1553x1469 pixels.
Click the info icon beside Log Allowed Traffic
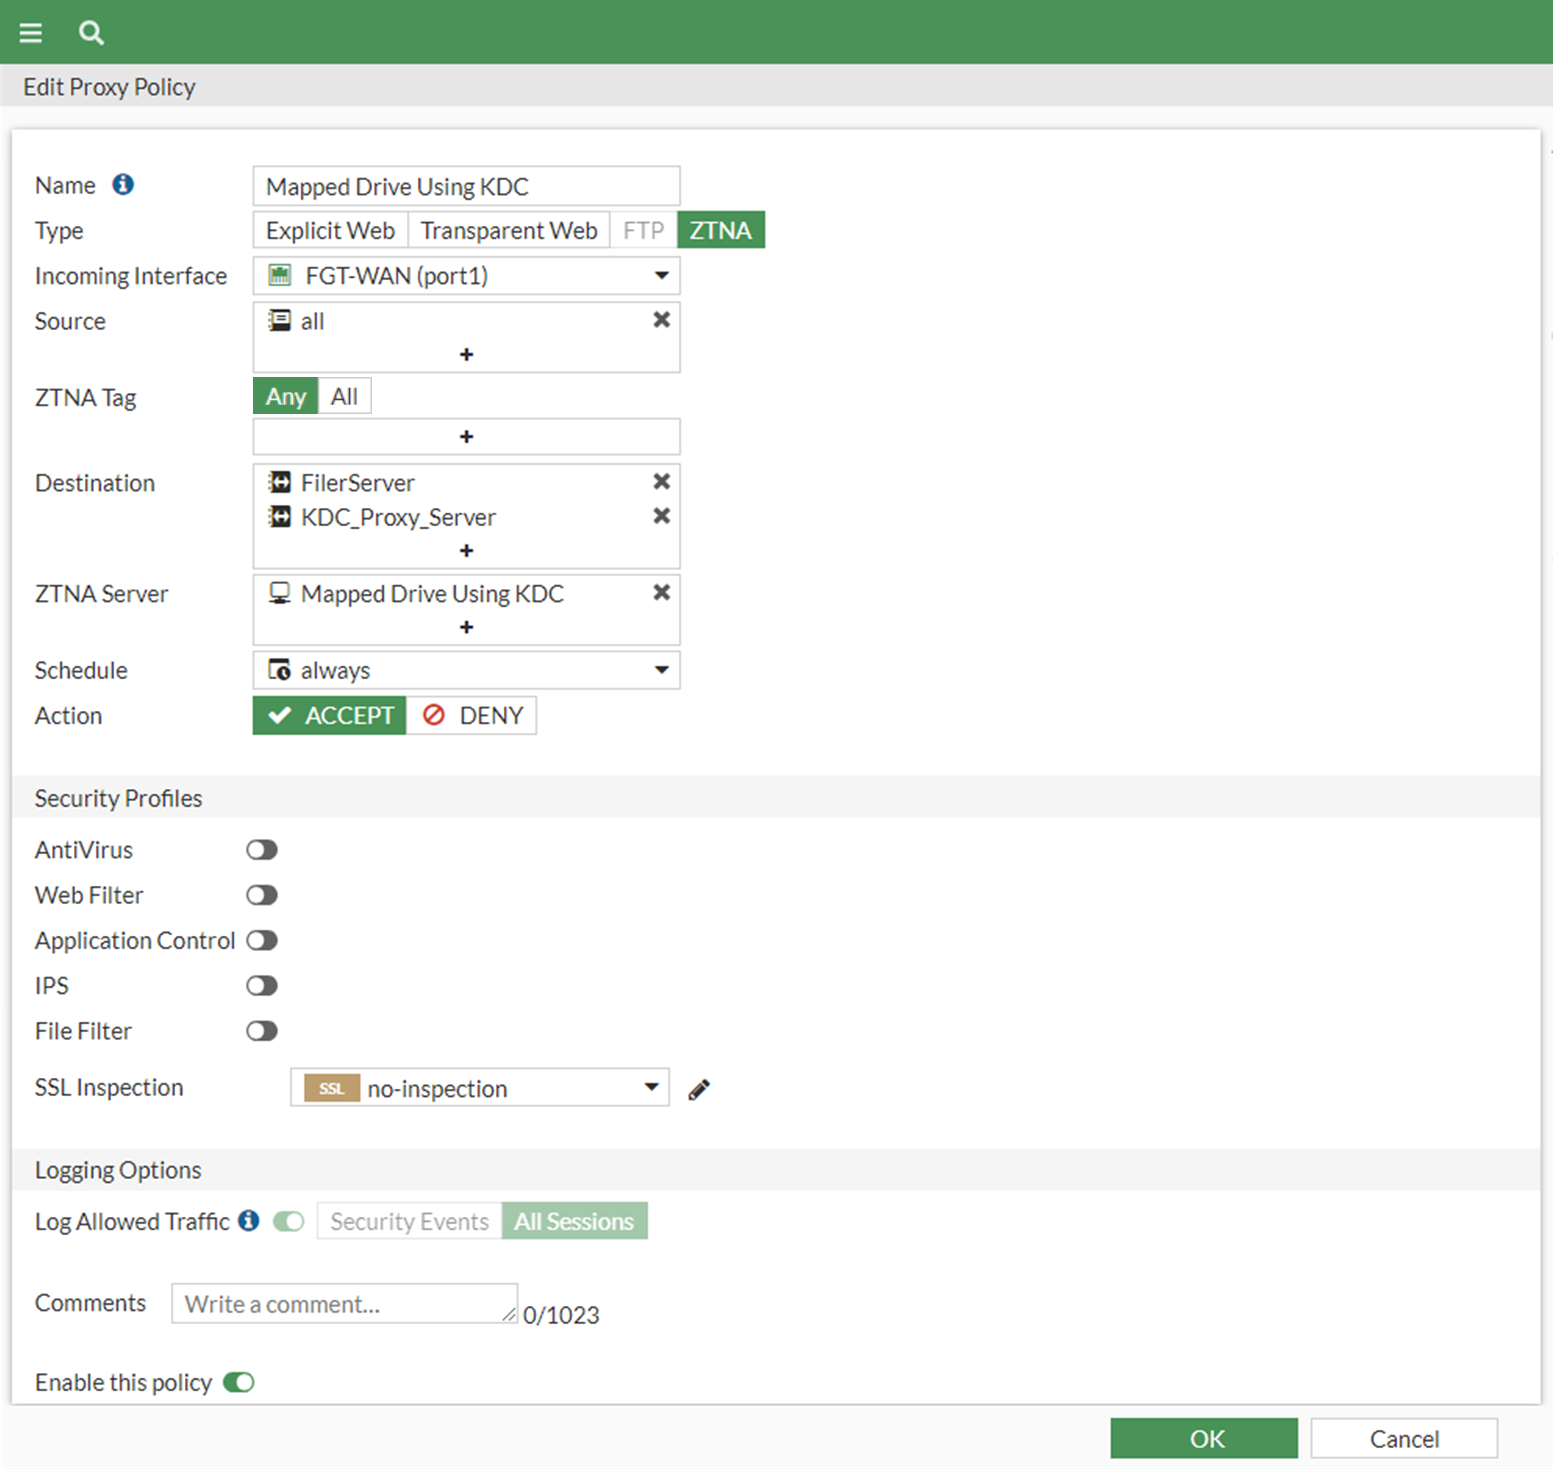coord(248,1220)
